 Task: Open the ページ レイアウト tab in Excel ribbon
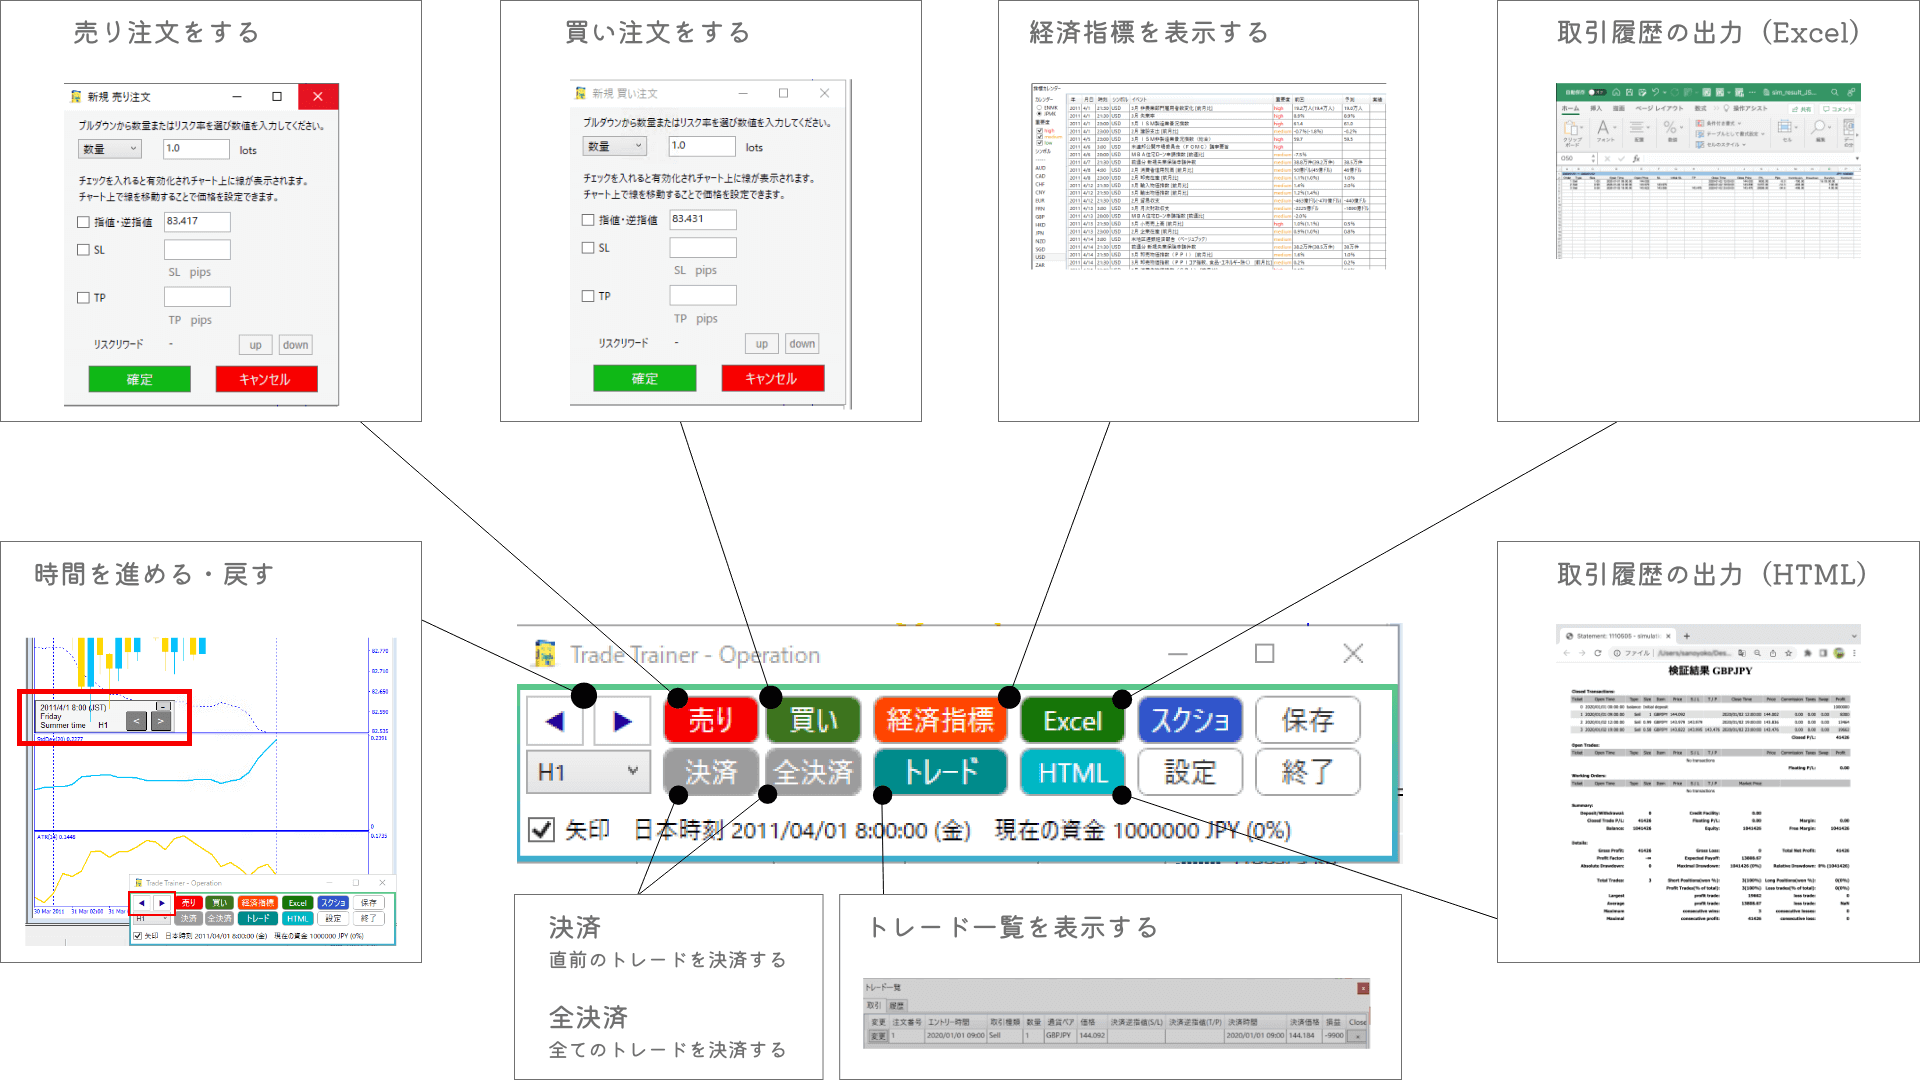point(1659,108)
